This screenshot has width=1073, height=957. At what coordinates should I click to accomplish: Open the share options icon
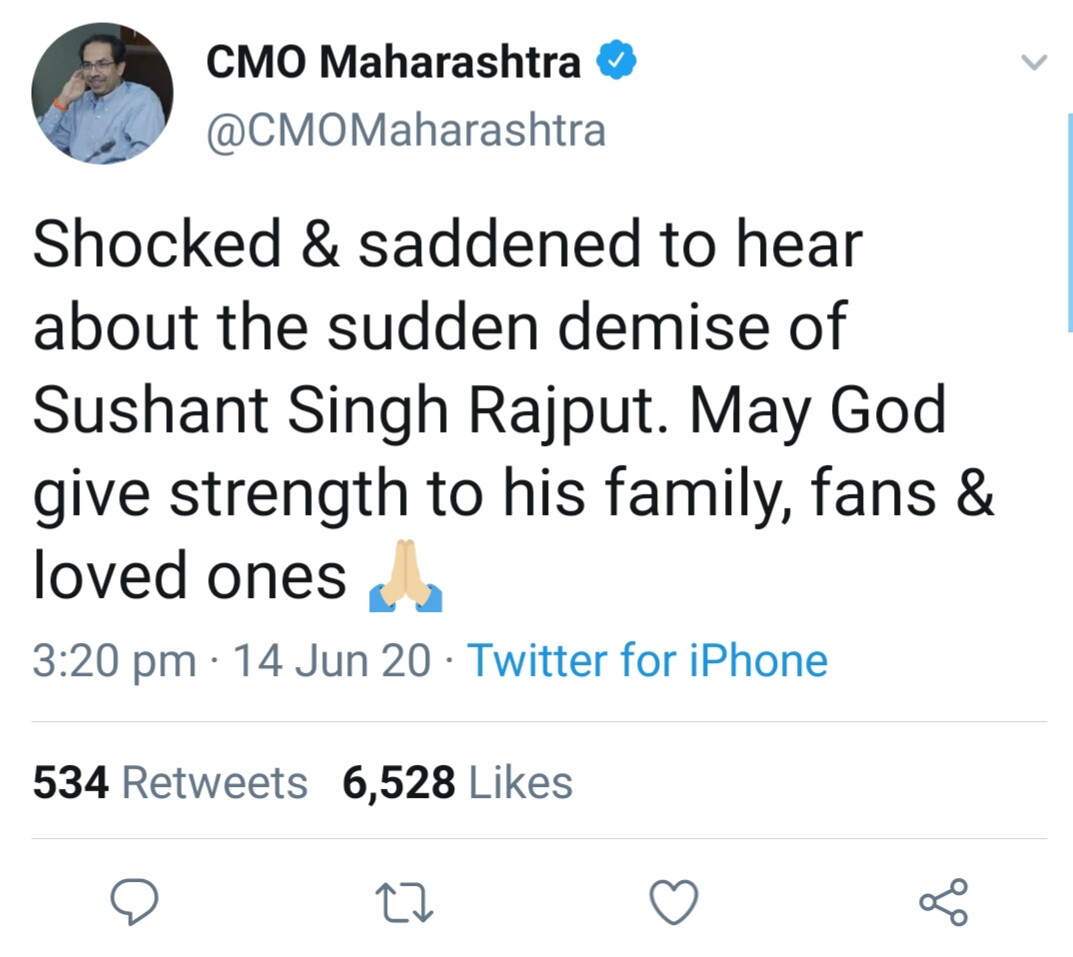pyautogui.click(x=943, y=902)
